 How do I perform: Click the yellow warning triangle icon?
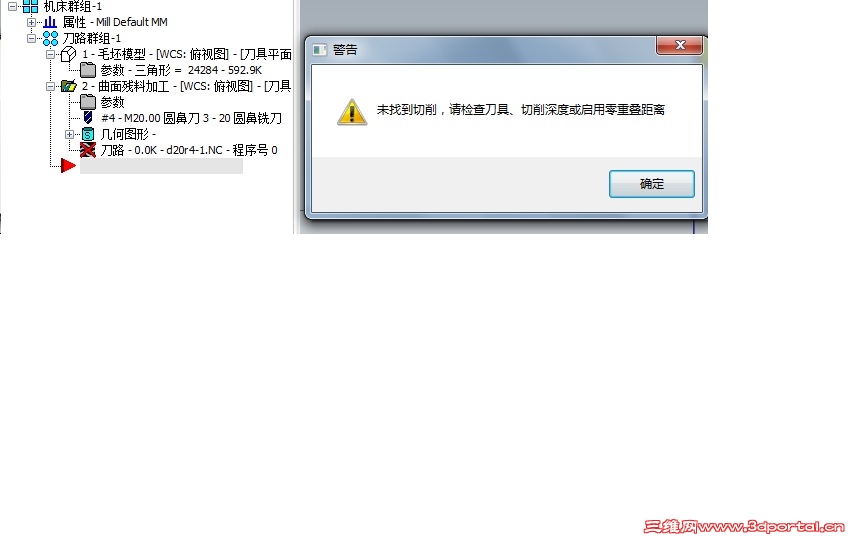click(x=352, y=112)
